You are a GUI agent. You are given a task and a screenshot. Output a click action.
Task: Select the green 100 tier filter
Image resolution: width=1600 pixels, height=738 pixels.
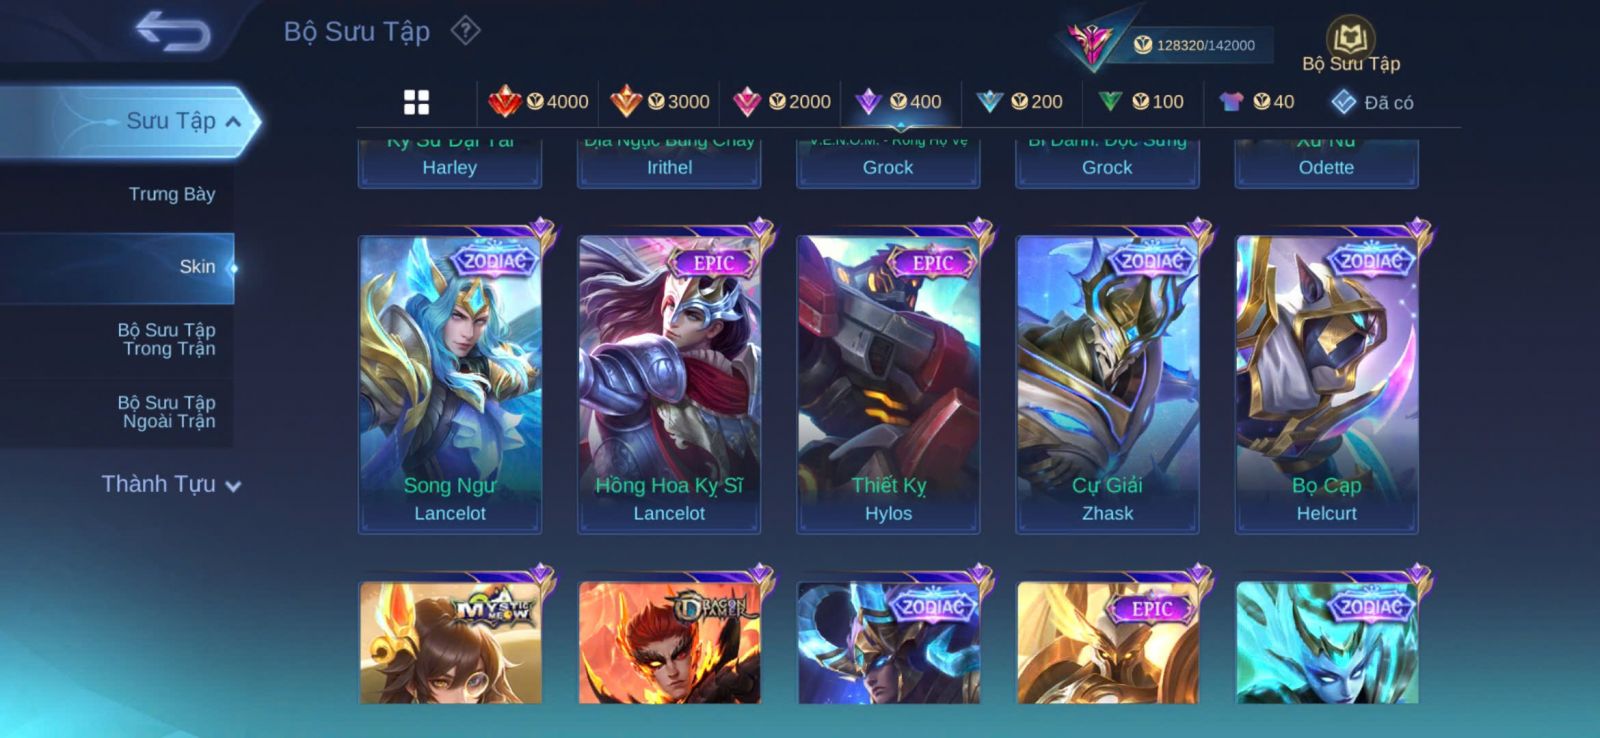click(1140, 101)
